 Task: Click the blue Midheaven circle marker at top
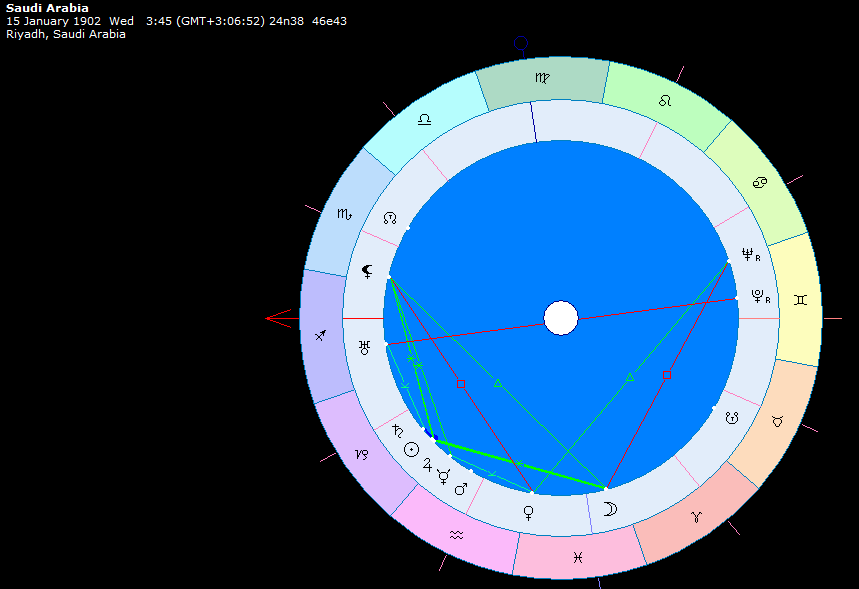(x=520, y=43)
